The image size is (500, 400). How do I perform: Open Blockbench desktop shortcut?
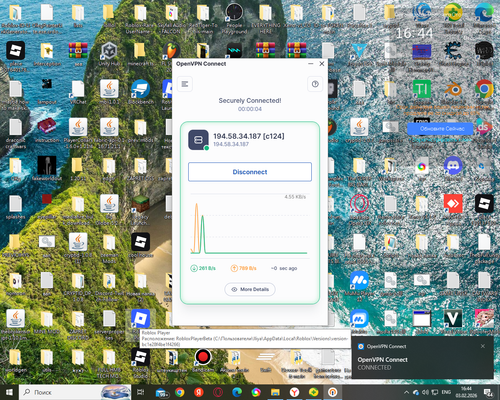[x=140, y=92]
